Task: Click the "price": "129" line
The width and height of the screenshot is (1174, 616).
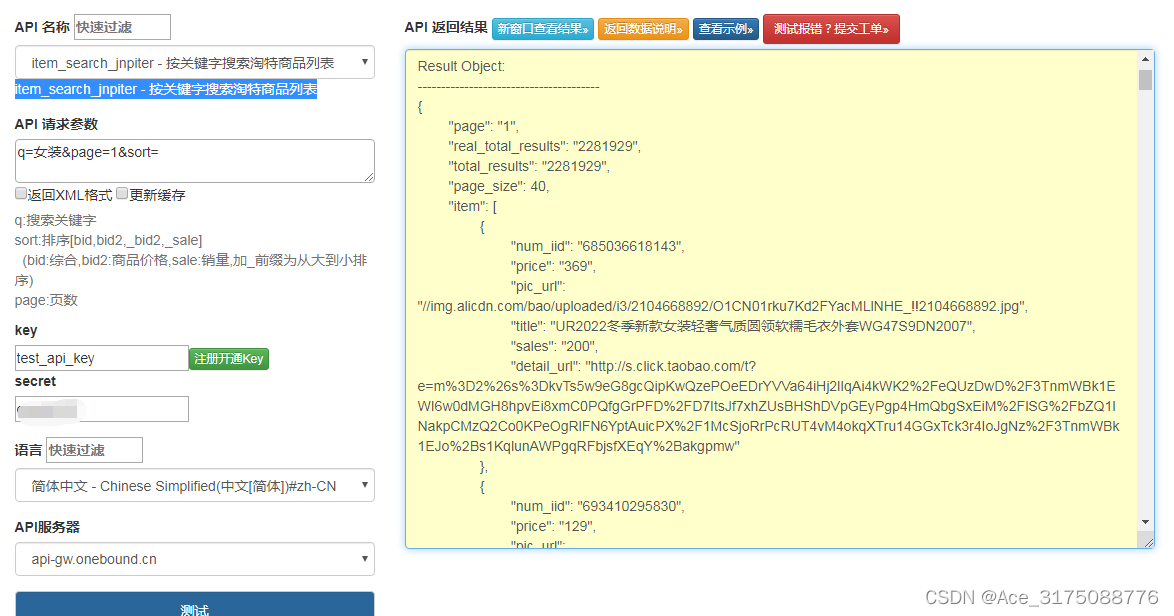Action: [x=553, y=526]
